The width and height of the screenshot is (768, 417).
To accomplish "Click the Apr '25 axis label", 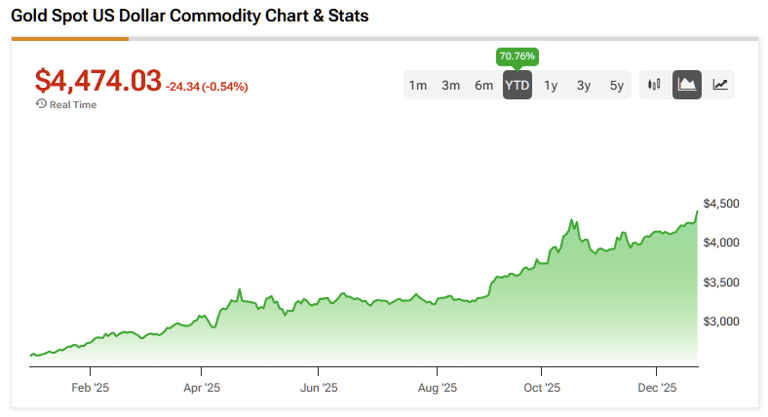I will point(203,387).
